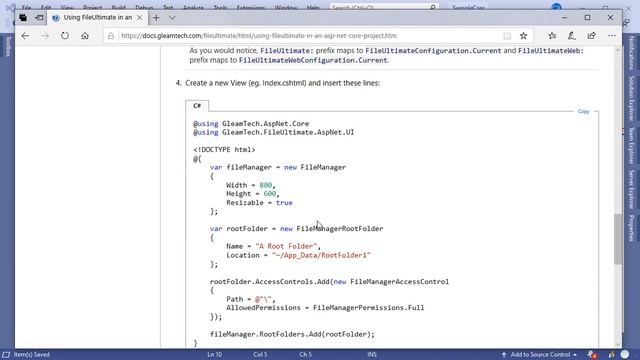Click the tabs you've set aside icon
The width and height of the screenshot is (640, 360).
click(23, 18)
